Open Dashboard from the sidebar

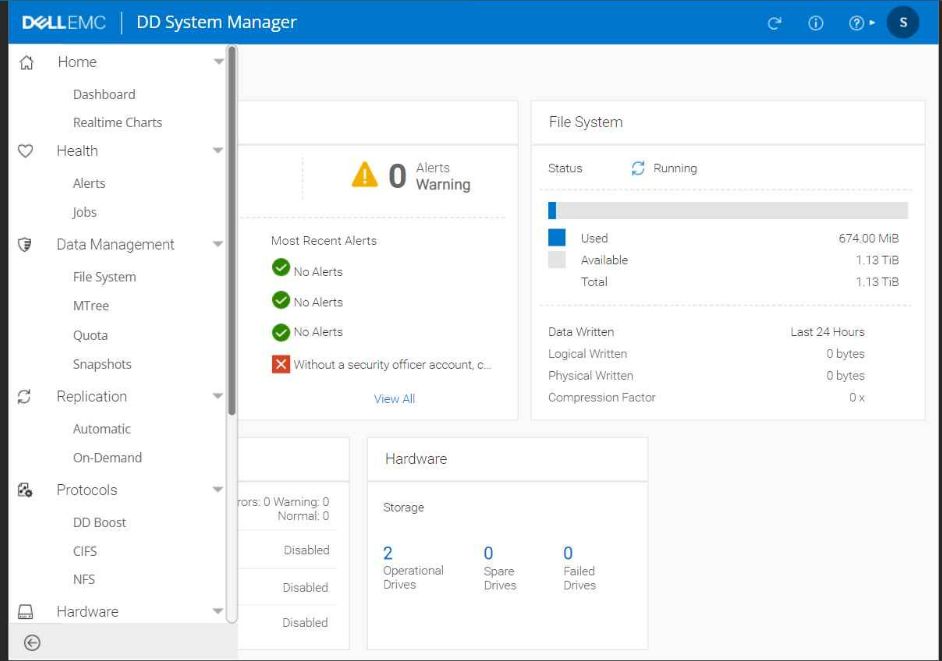(x=104, y=94)
